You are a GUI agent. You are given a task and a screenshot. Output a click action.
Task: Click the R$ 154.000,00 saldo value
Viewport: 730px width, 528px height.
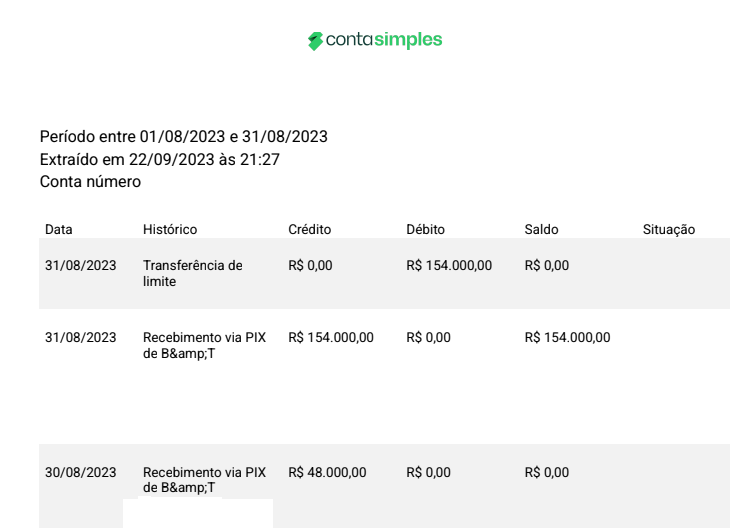568,338
